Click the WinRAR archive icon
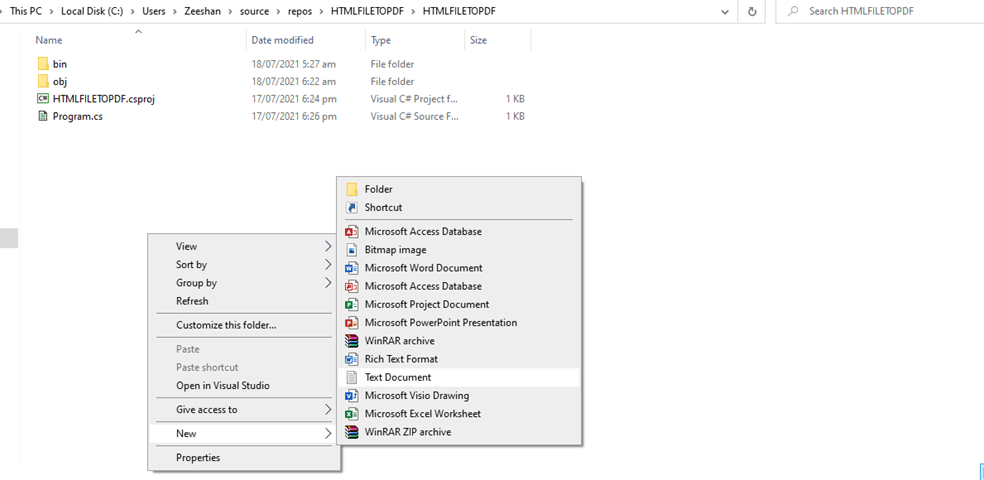The image size is (984, 480). click(x=352, y=341)
